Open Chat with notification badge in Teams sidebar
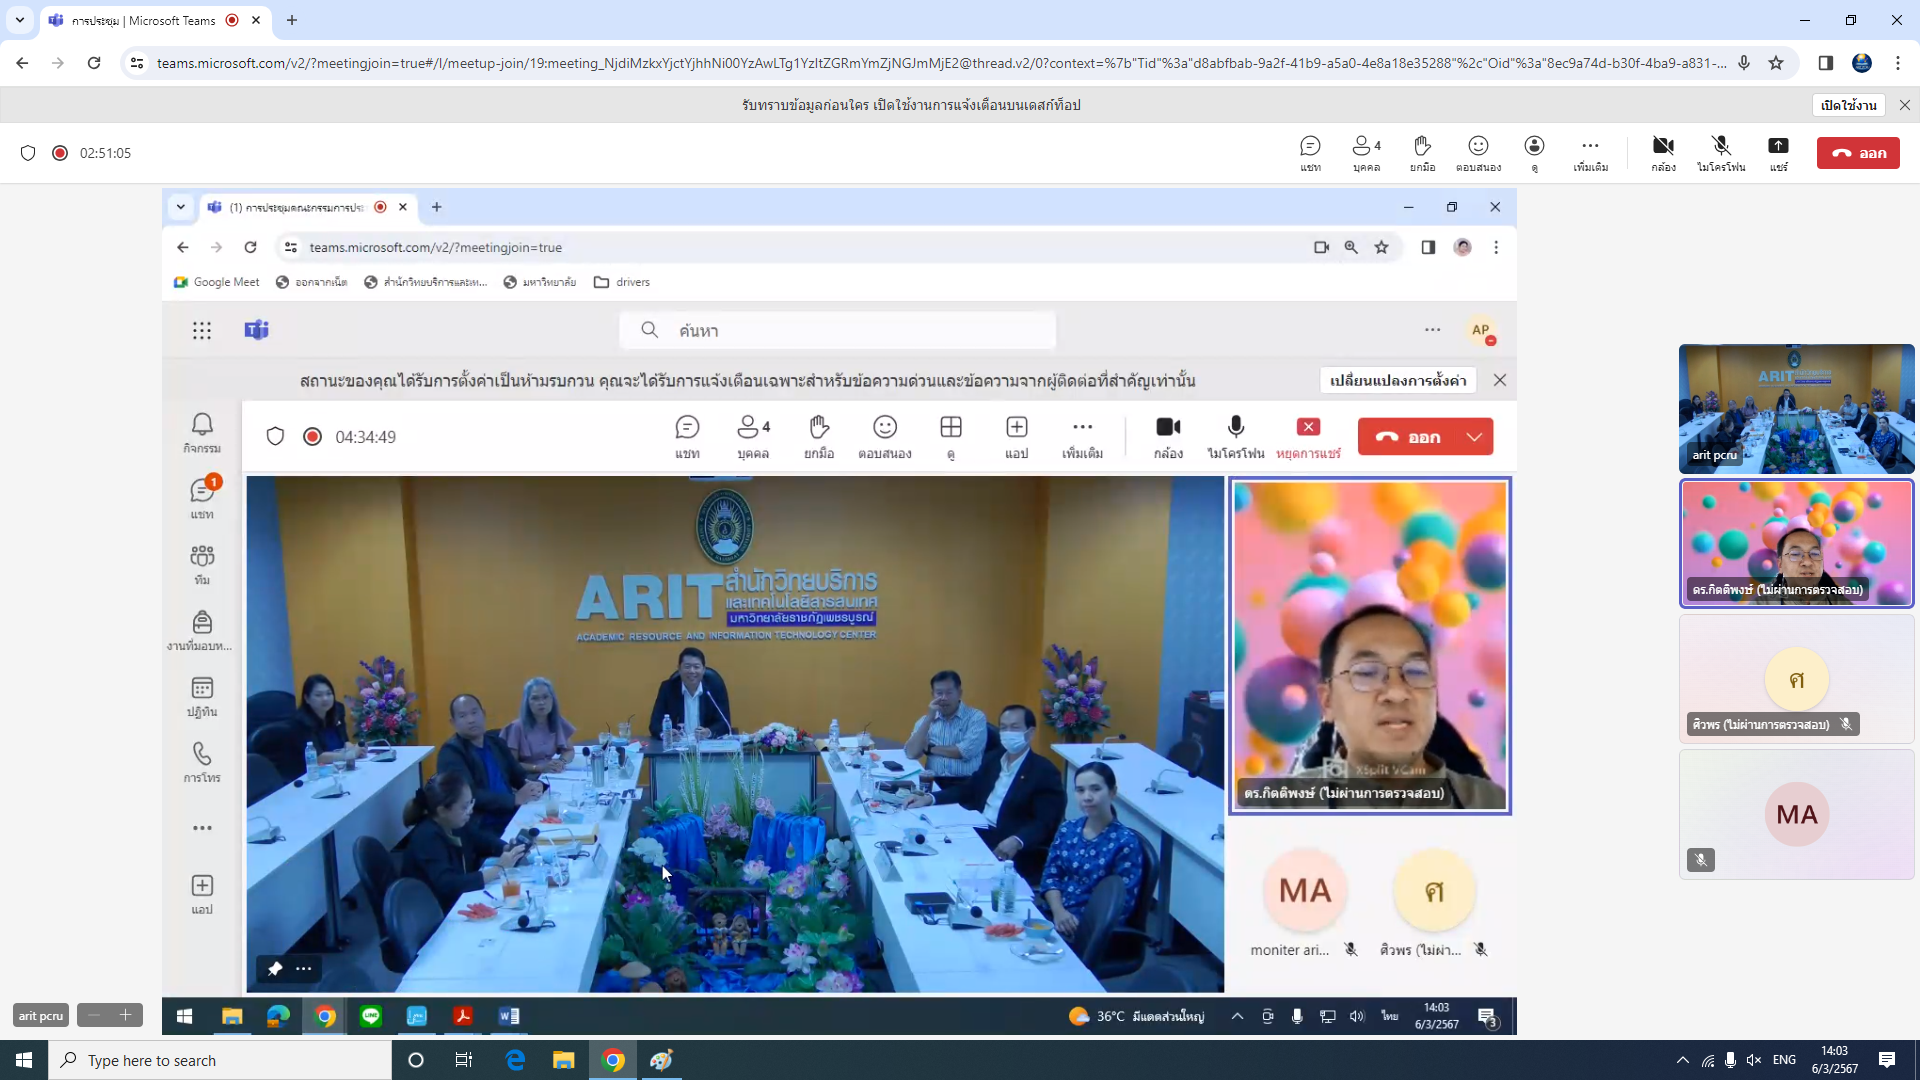The height and width of the screenshot is (1080, 1920). 202,498
